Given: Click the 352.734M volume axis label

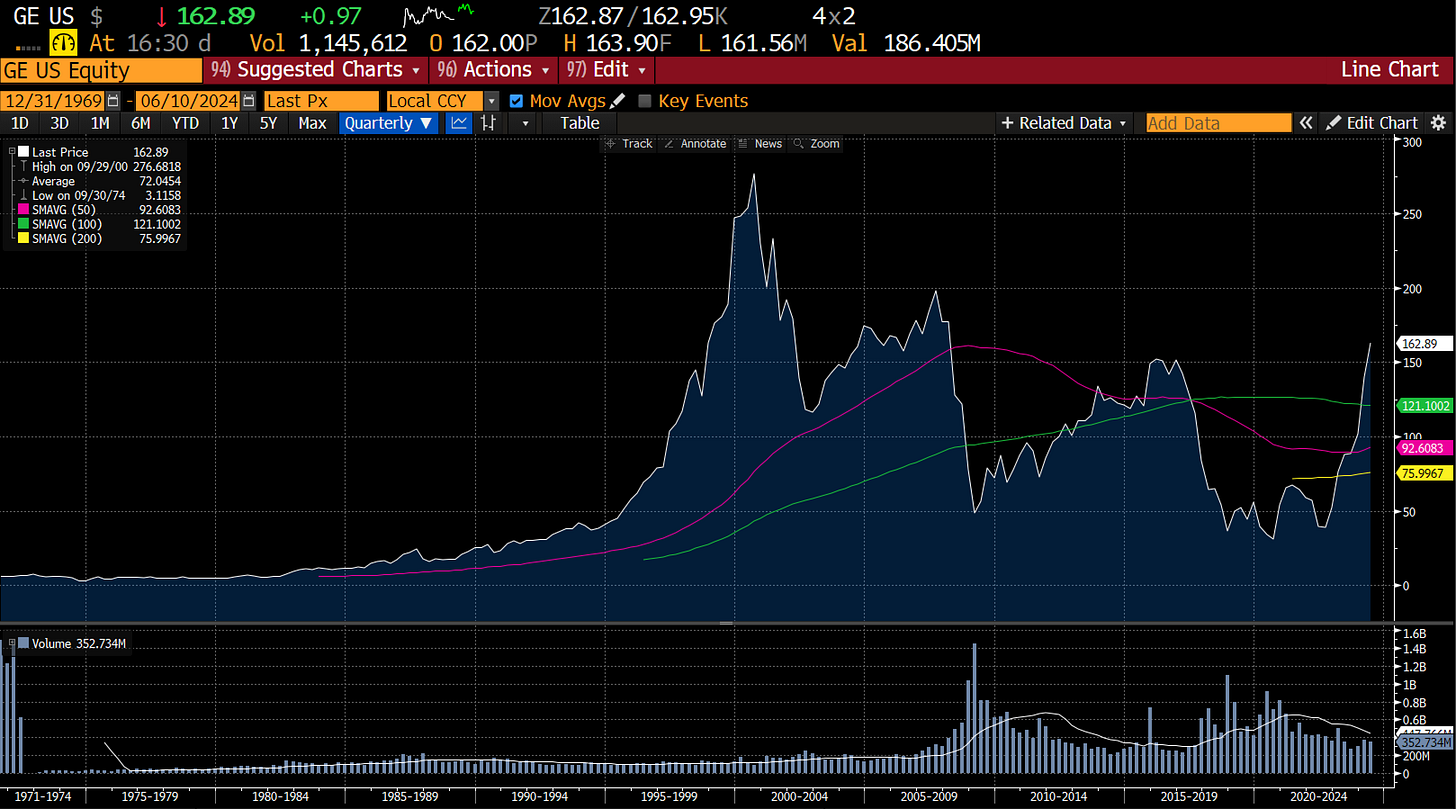Looking at the screenshot, I should [1424, 743].
